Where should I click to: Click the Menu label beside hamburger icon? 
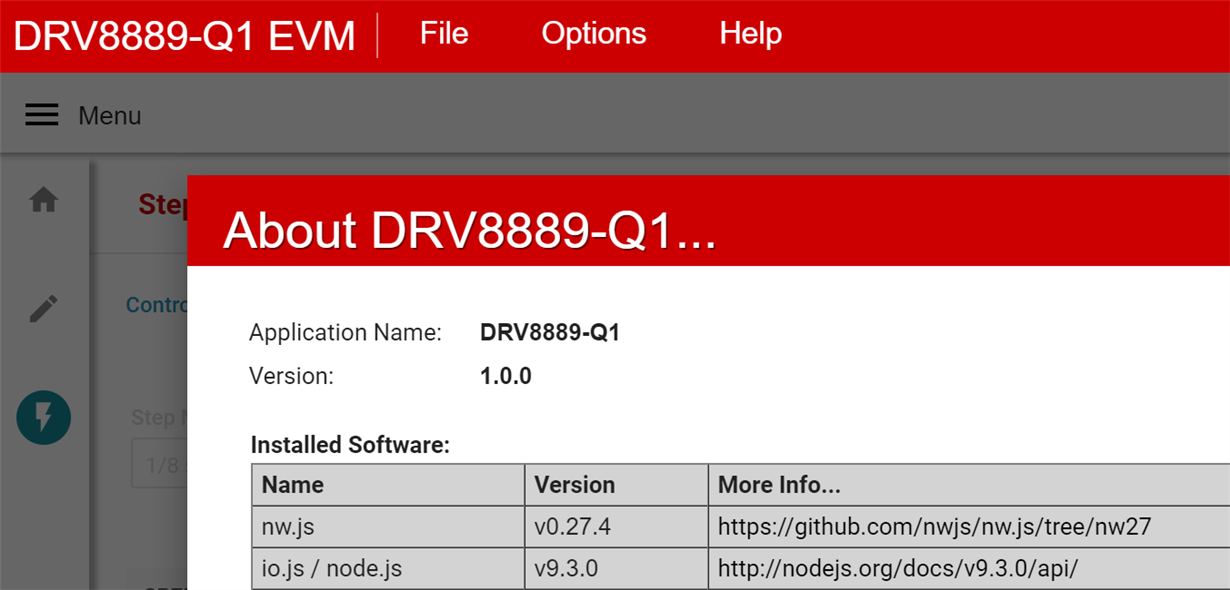tap(110, 116)
